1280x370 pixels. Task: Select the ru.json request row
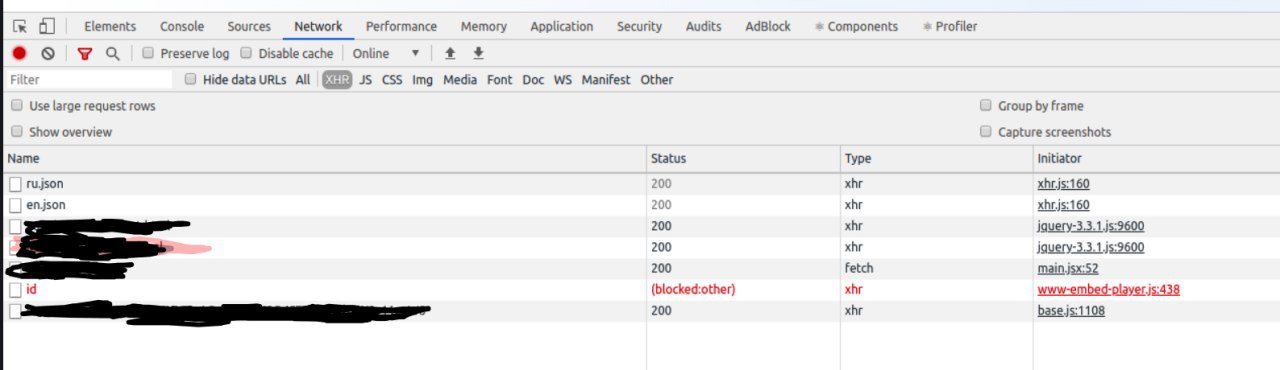[x=640, y=184]
